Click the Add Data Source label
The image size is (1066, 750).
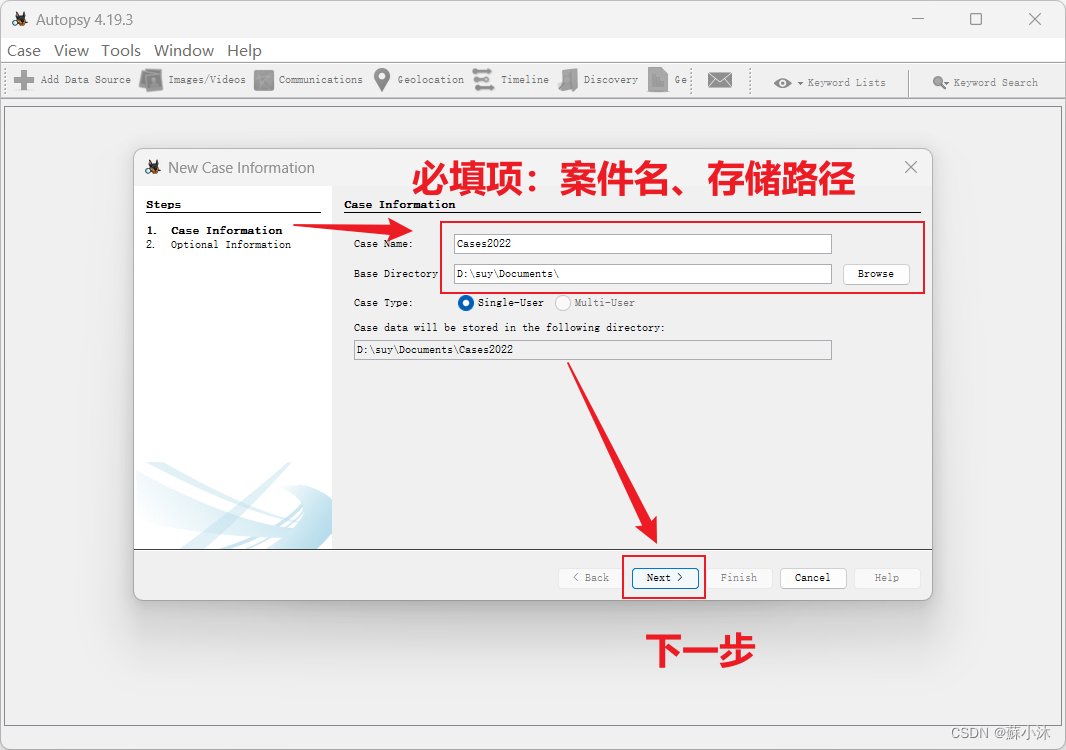pos(86,80)
